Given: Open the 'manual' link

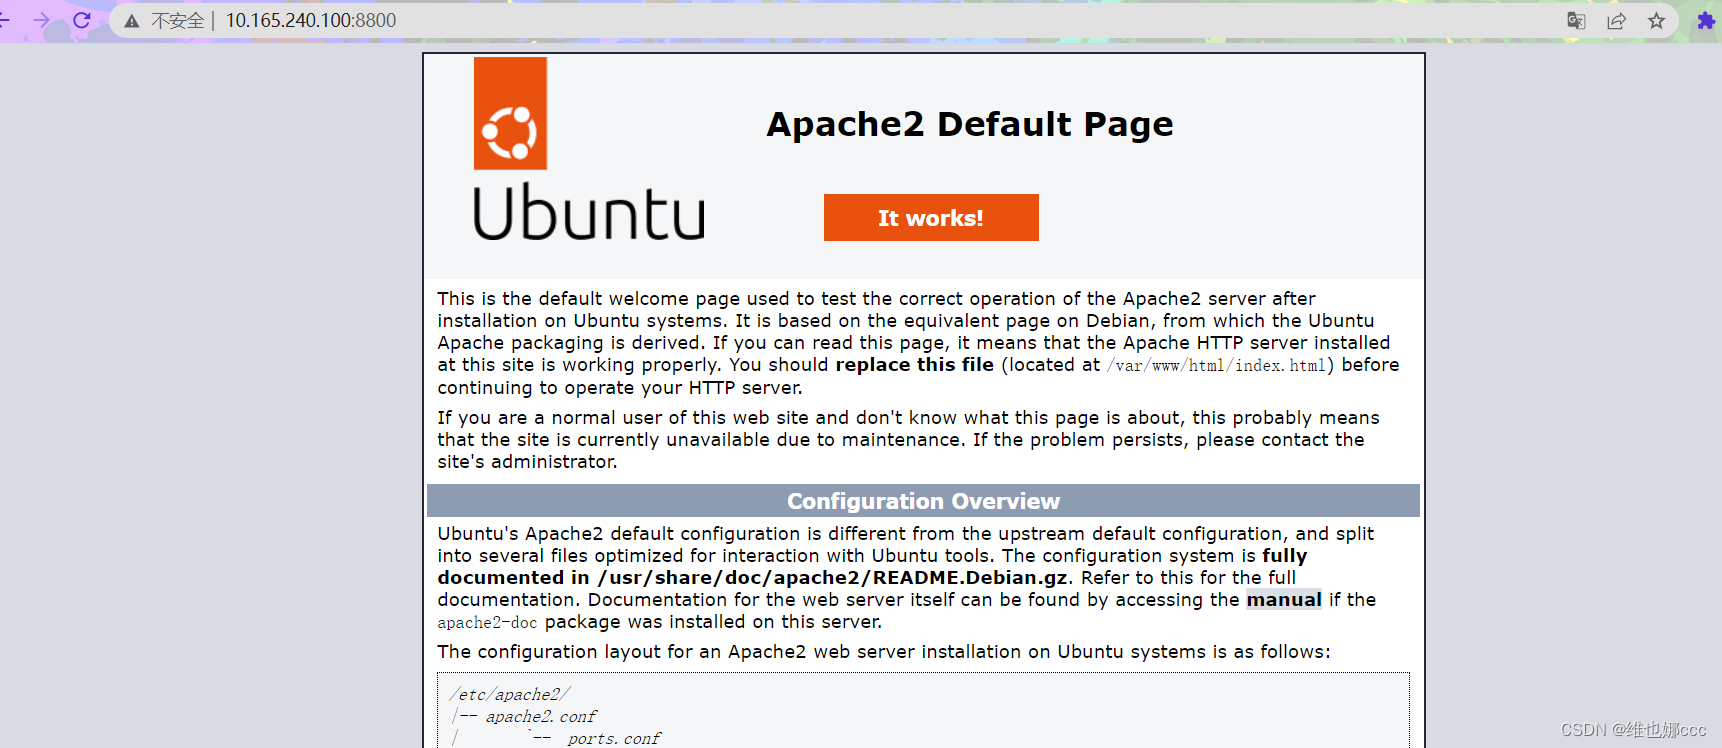Looking at the screenshot, I should [x=1284, y=600].
